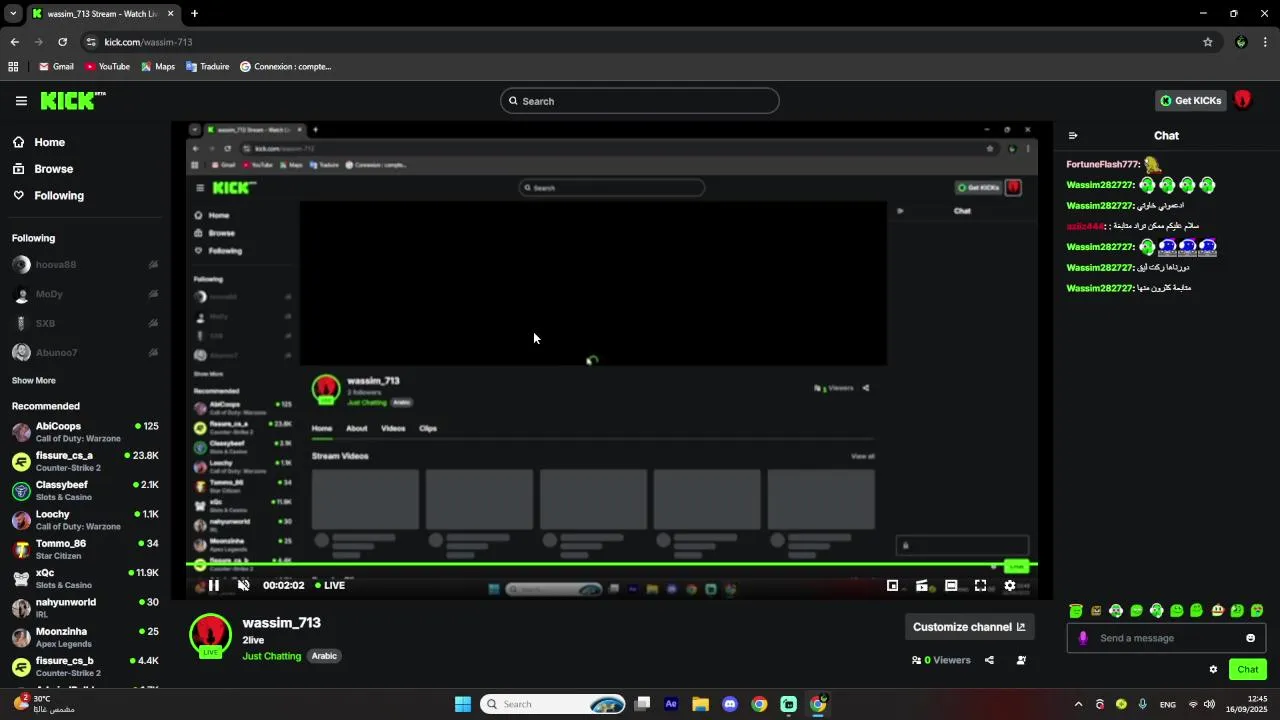Screen dimensions: 1280x720
Task: Open Moonzinha recommended channel
Action: click(x=85, y=637)
